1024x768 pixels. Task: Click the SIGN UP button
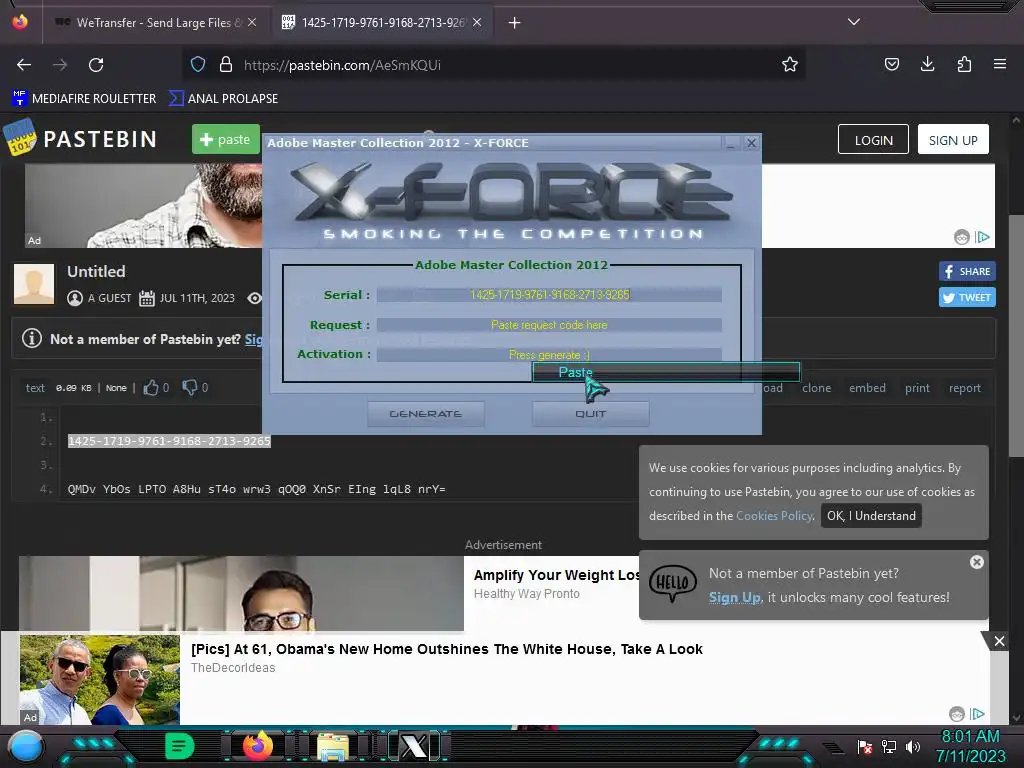coord(953,140)
